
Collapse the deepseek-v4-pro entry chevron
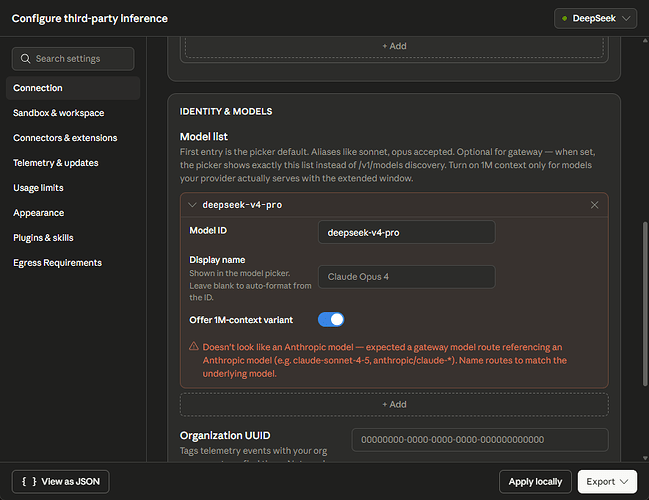pos(192,205)
